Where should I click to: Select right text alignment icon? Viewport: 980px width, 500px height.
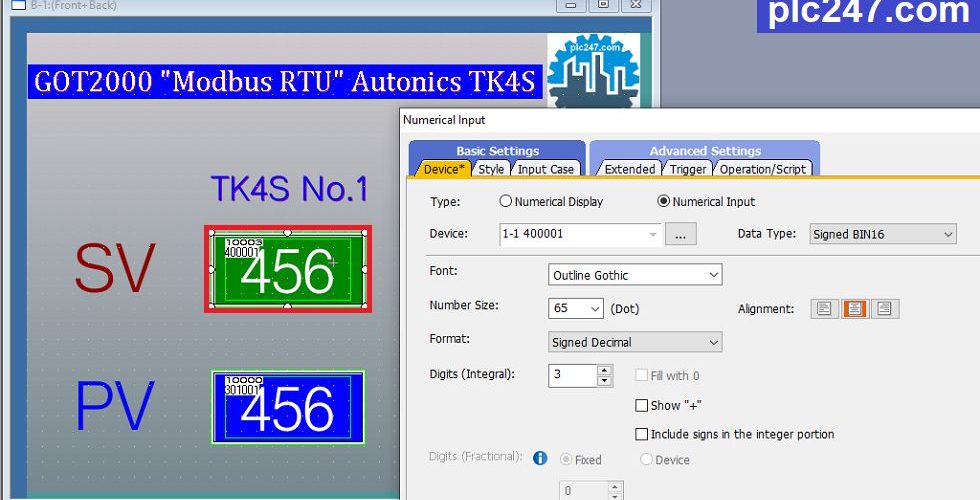884,309
